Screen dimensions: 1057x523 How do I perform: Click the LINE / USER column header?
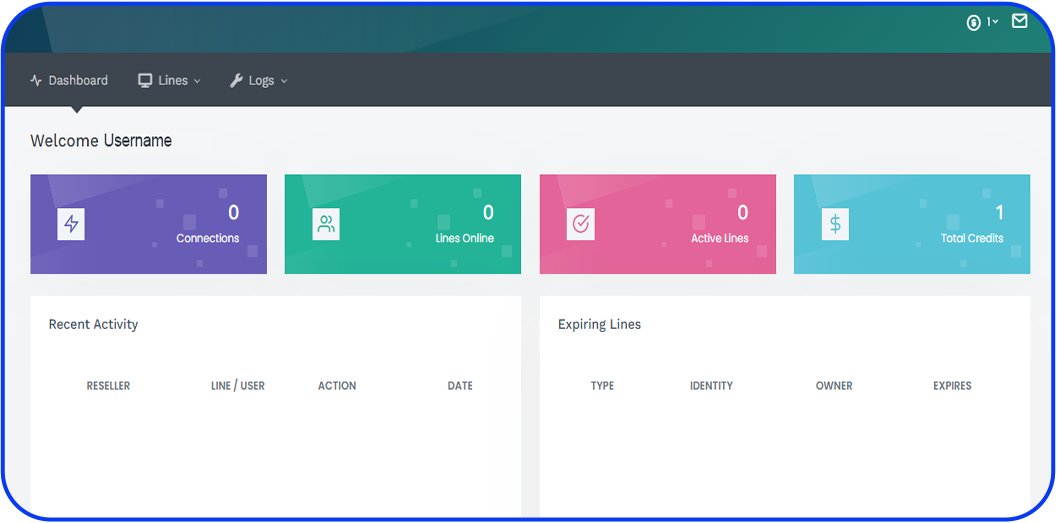[238, 386]
